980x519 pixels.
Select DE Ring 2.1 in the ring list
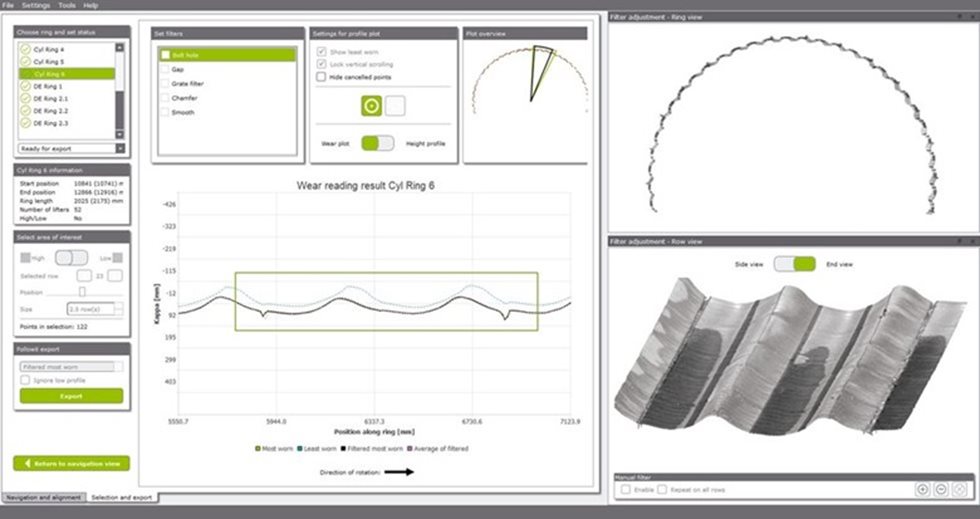[50, 99]
